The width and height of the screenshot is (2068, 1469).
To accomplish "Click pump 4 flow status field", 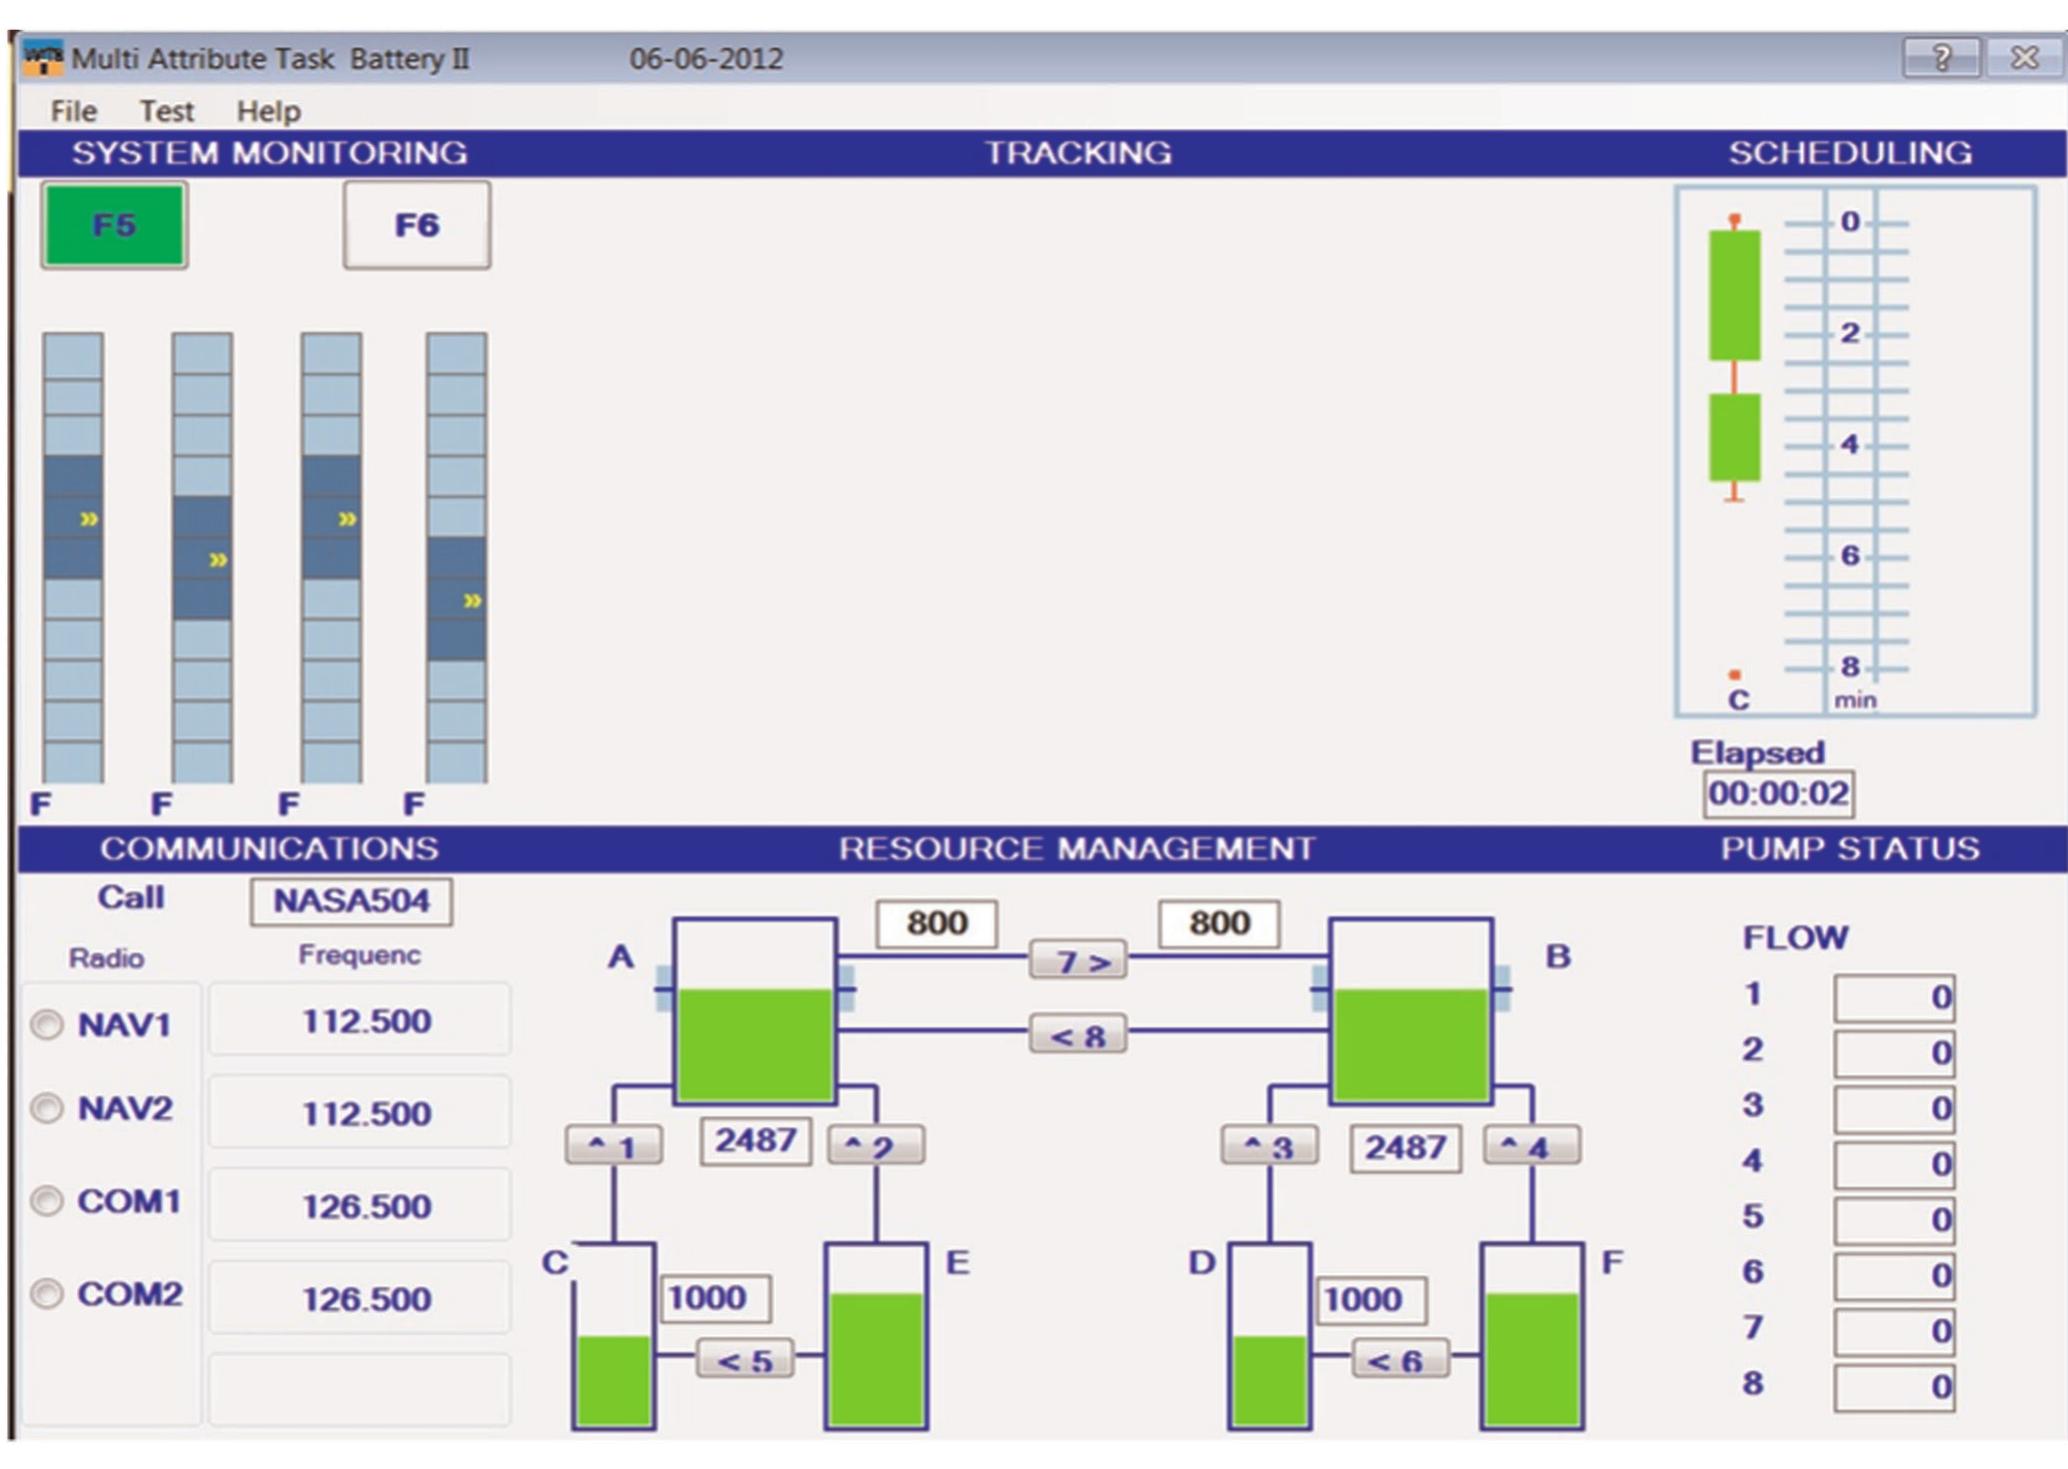I will coord(1894,1165).
